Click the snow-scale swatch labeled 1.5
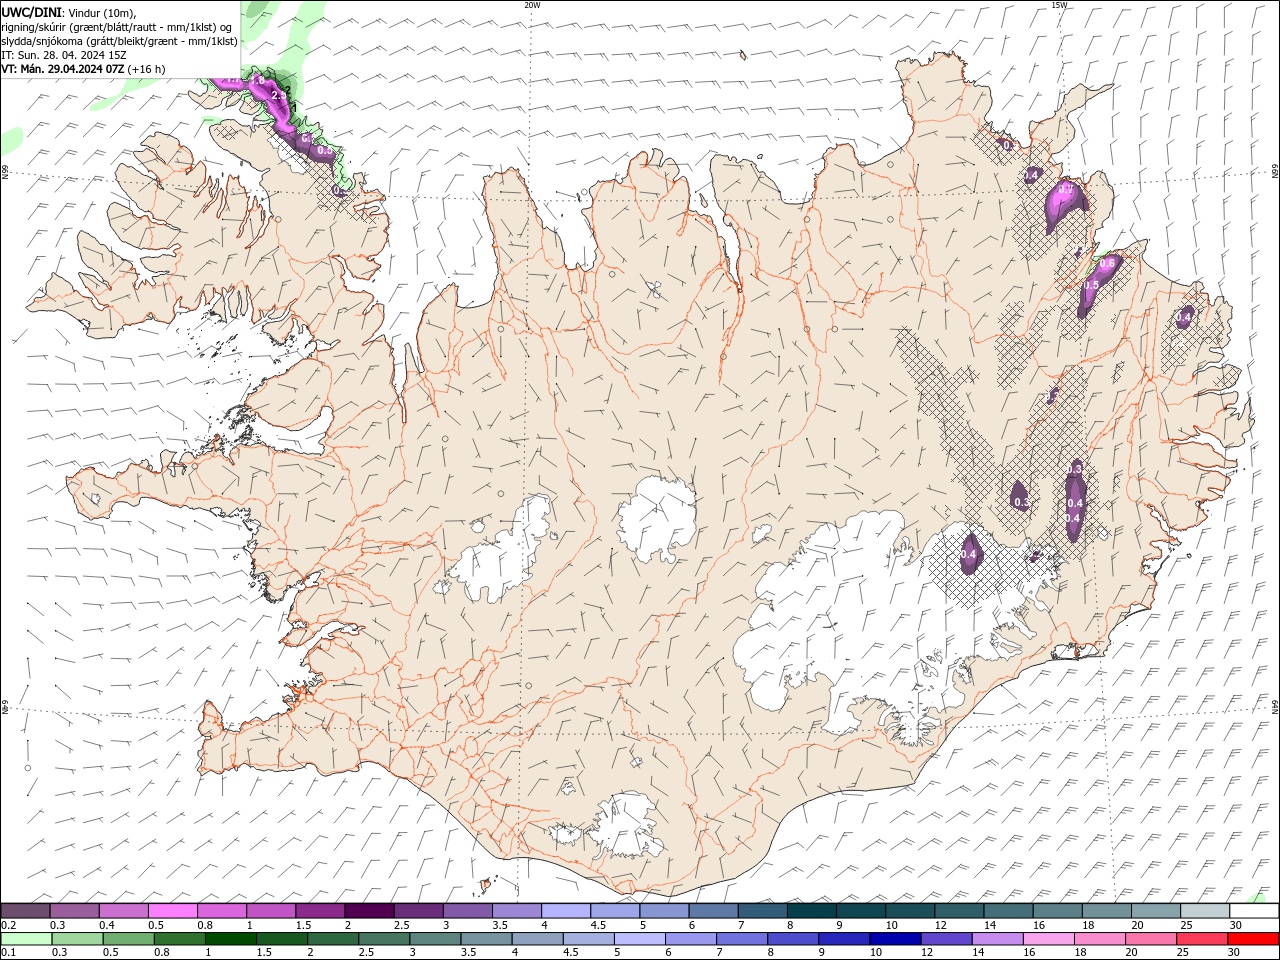The width and height of the screenshot is (1280, 960). point(320,911)
